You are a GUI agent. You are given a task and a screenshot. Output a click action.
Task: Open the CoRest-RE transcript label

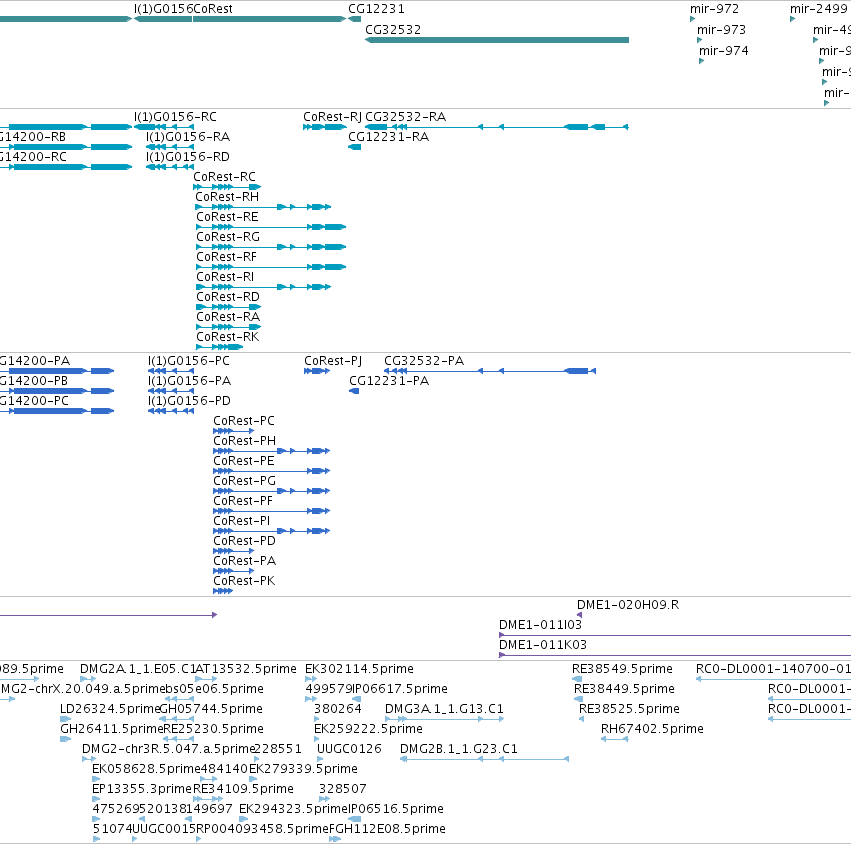(x=227, y=217)
